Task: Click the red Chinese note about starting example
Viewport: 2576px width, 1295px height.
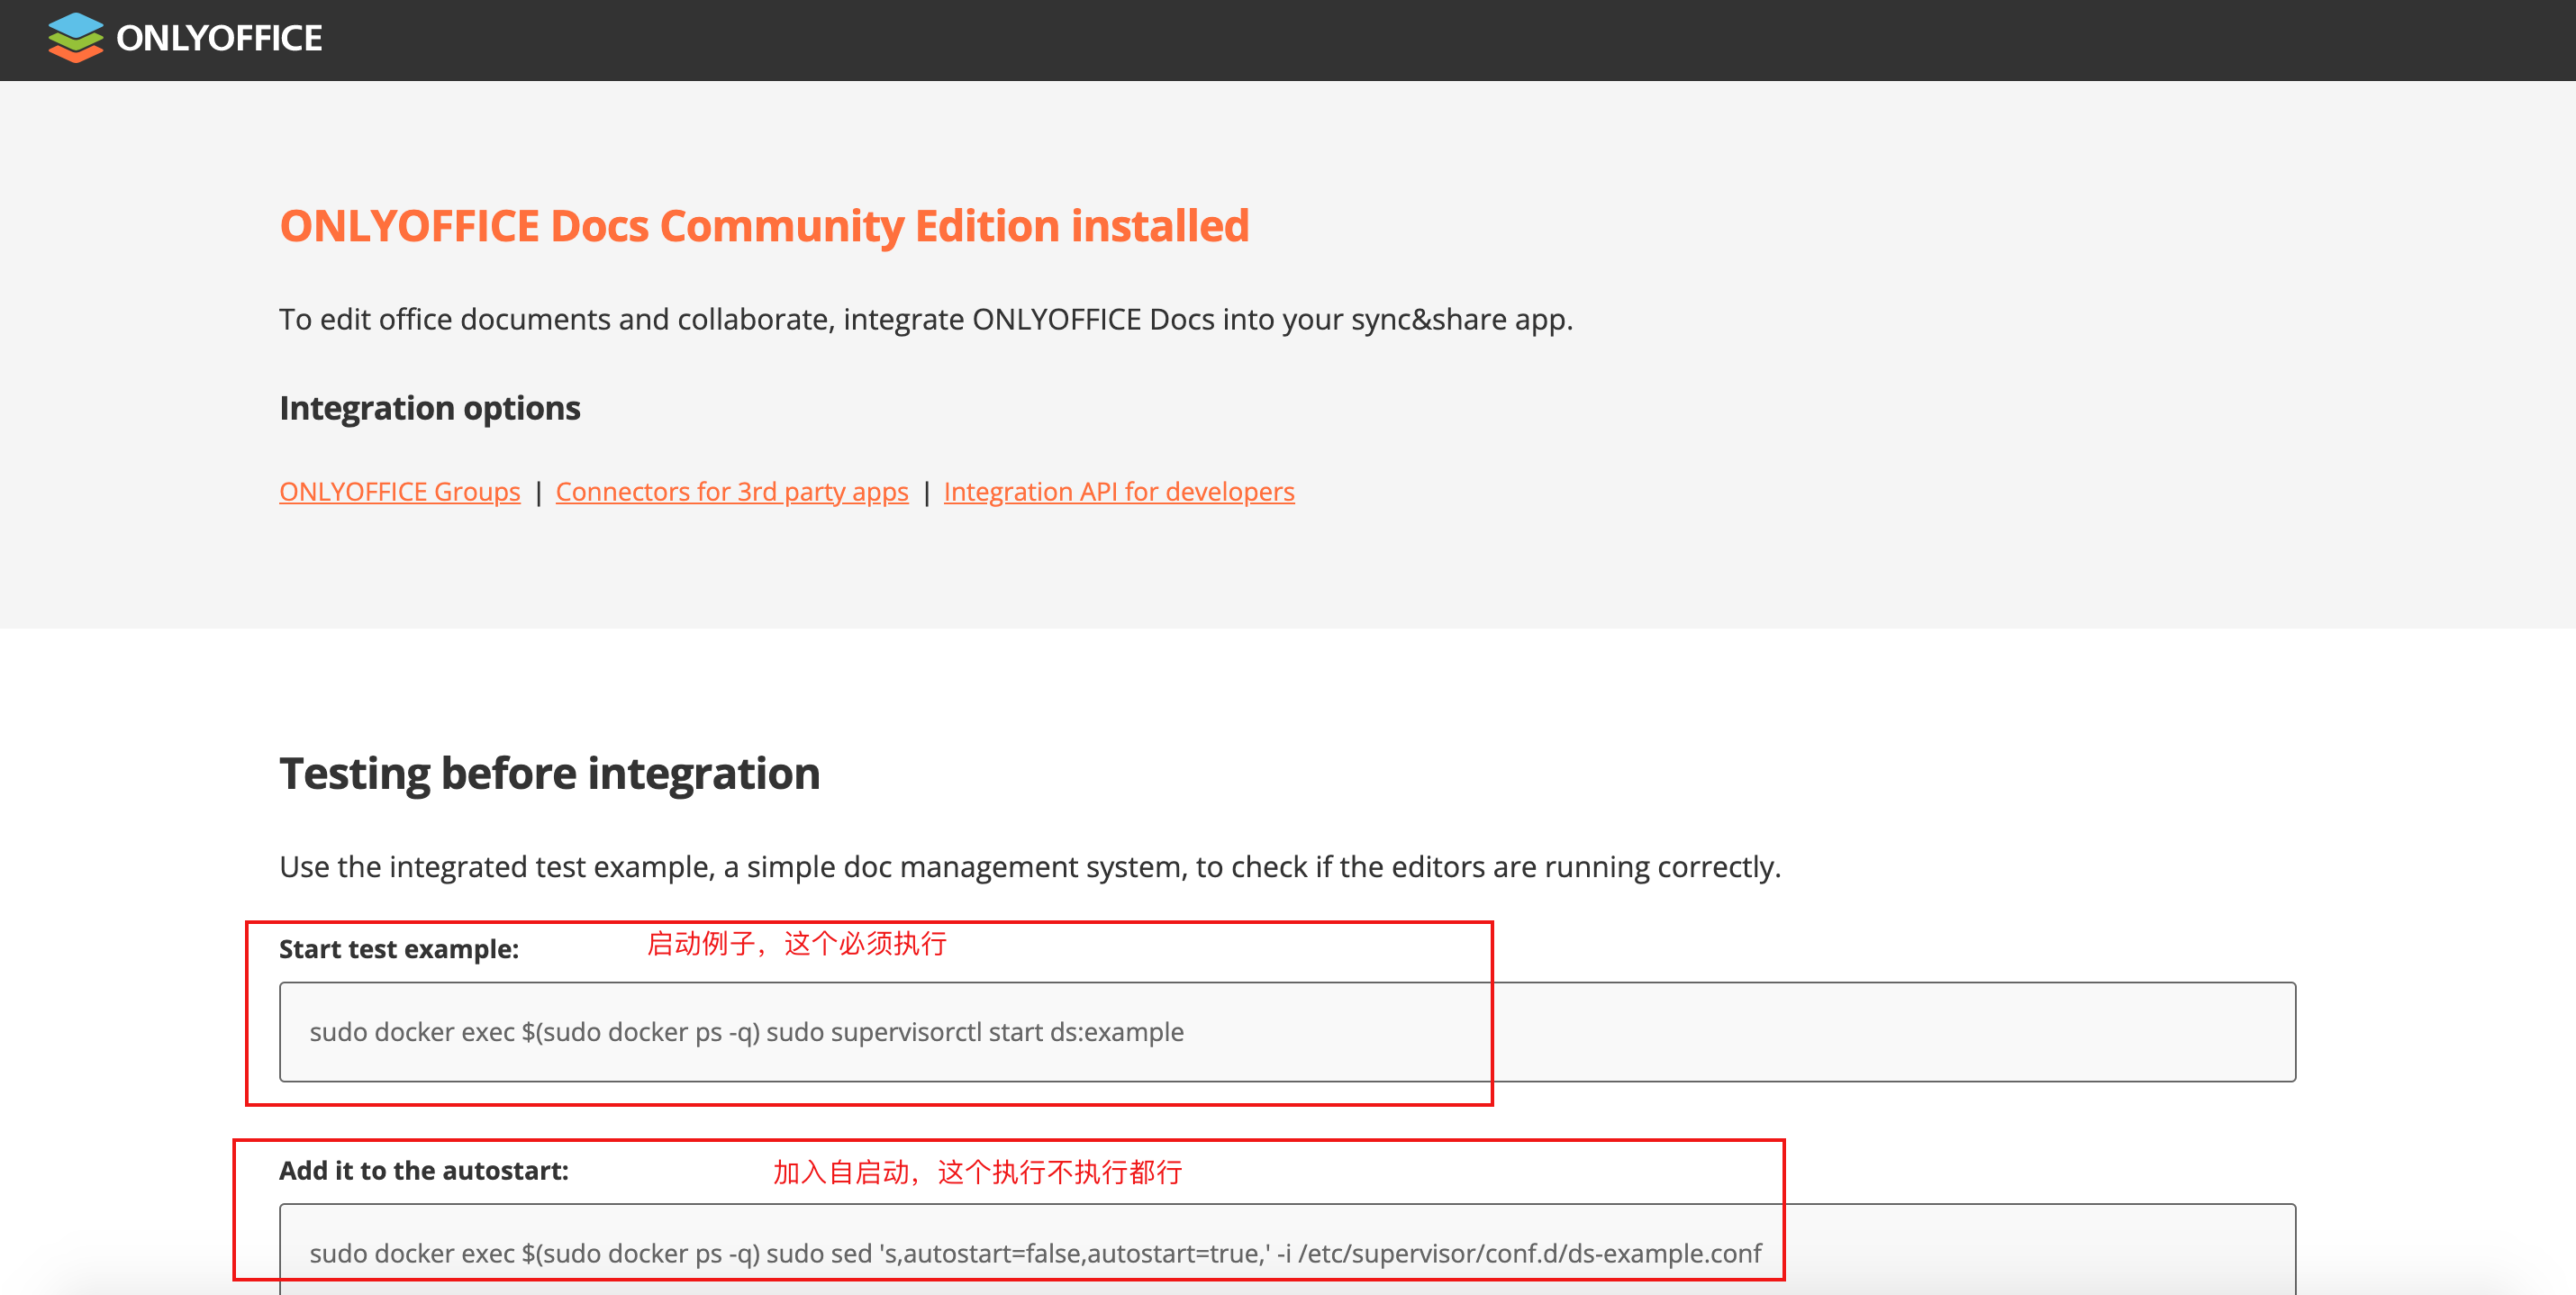Action: (x=796, y=944)
